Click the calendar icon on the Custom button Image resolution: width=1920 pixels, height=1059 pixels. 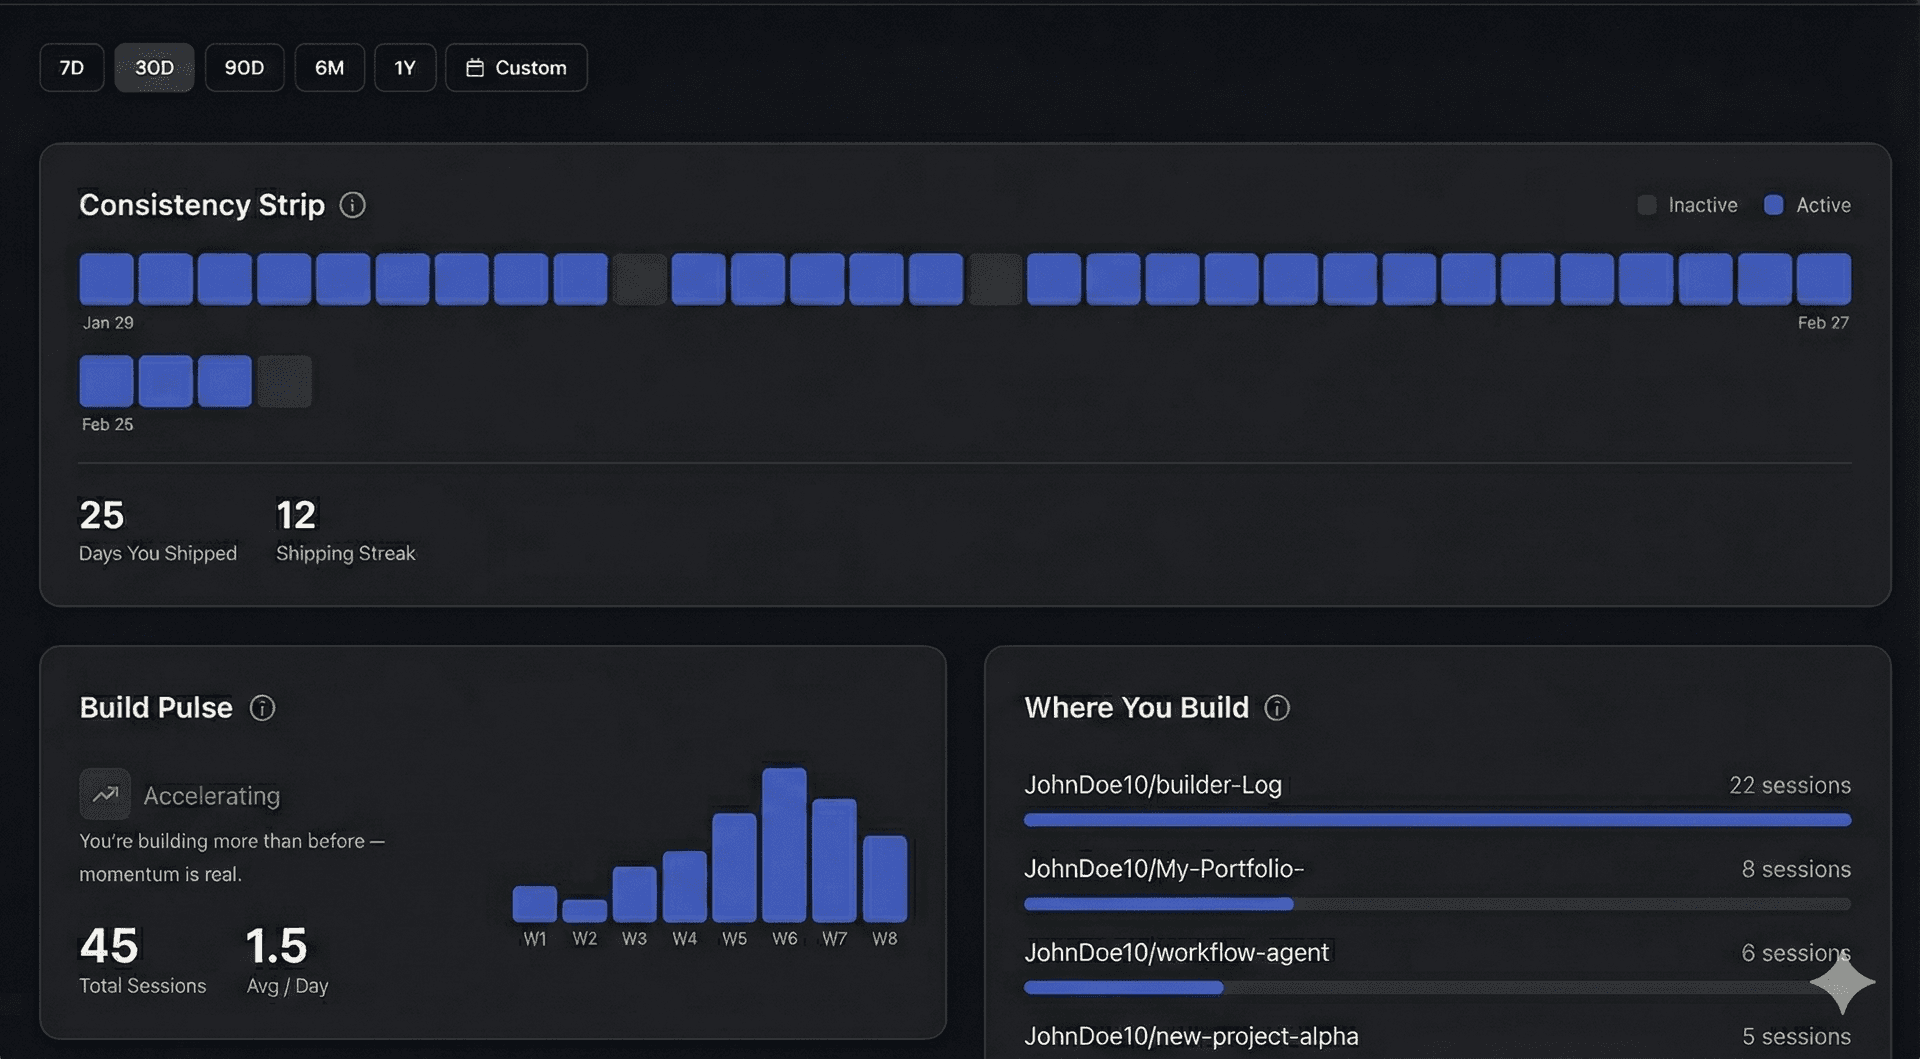[x=475, y=67]
